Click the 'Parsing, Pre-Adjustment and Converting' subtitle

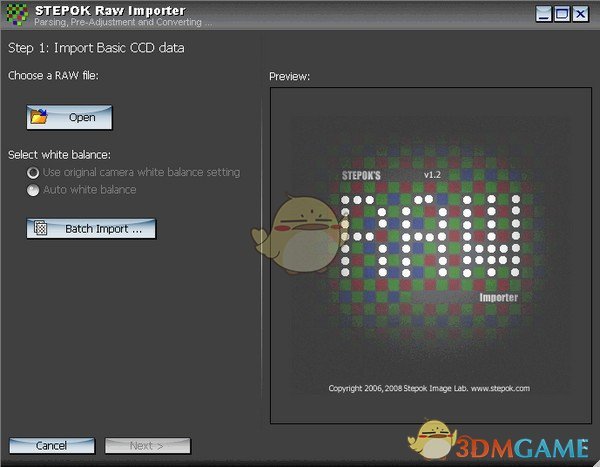(123, 22)
